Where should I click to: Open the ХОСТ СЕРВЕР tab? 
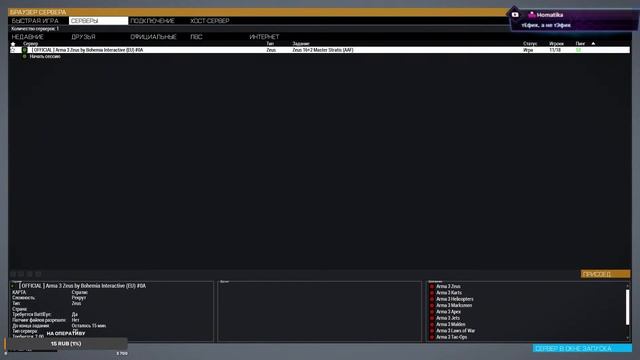tap(209, 21)
